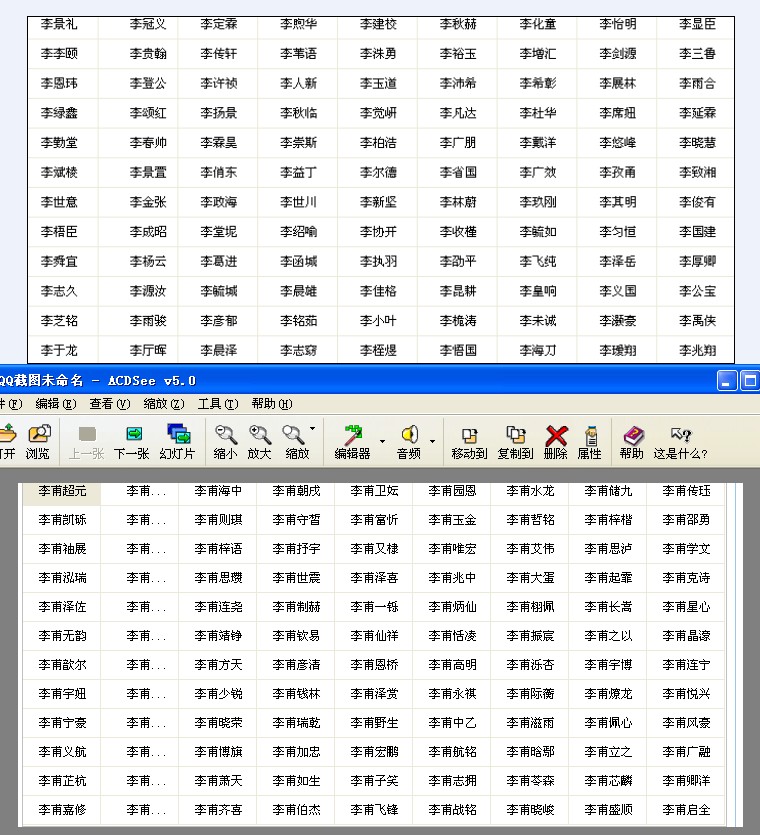The width and height of the screenshot is (760, 835).
Task: Click the name 李甫之以
Action: point(608,636)
